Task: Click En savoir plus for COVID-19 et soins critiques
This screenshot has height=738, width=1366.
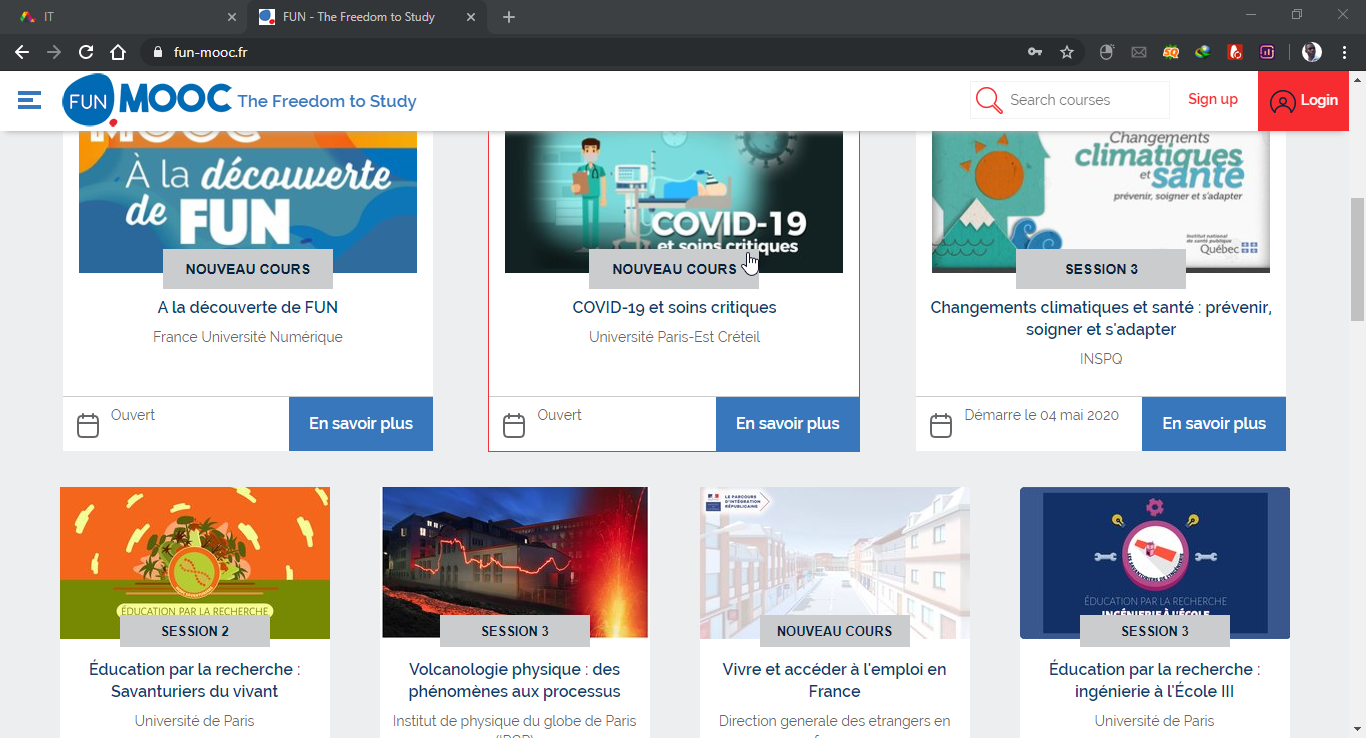Action: [788, 424]
